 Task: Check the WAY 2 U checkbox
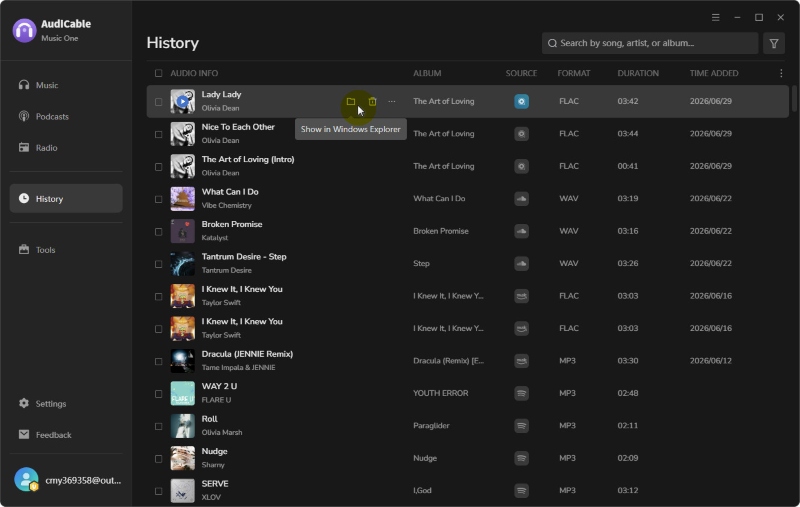[158, 394]
